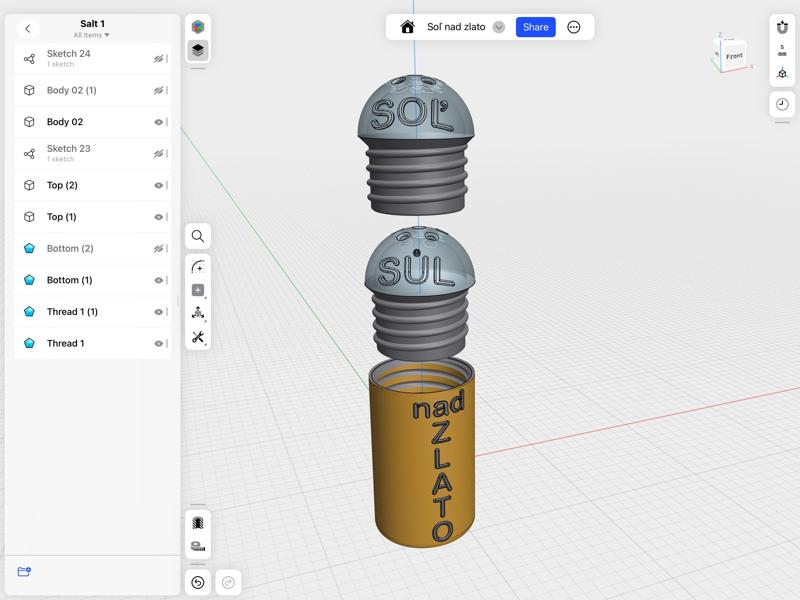Open the History clock panel

(782, 104)
